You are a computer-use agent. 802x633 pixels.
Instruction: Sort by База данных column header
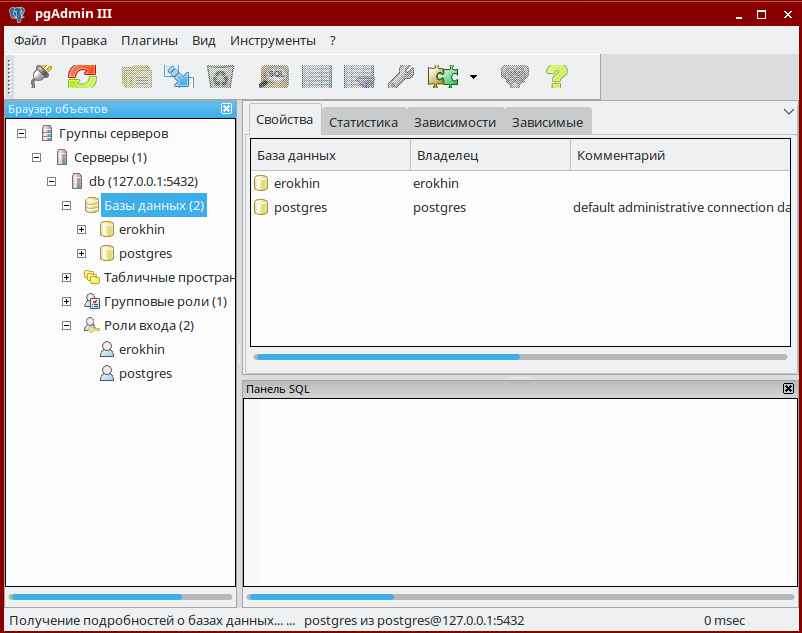tap(330, 155)
